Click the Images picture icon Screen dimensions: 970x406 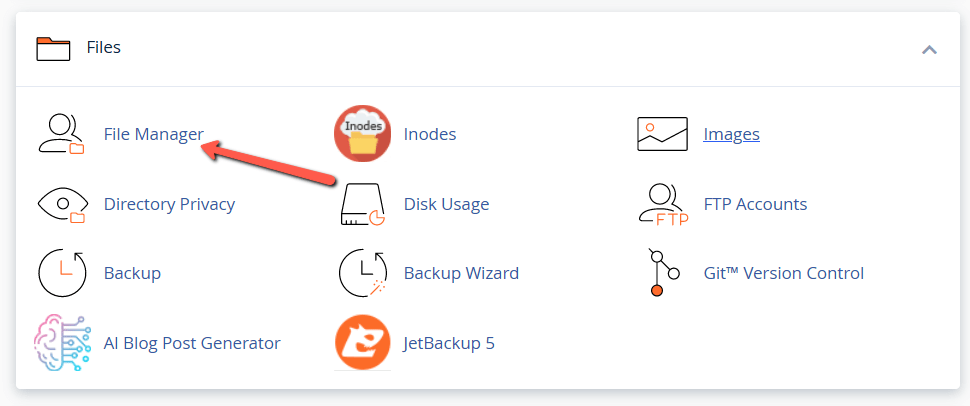click(x=662, y=134)
